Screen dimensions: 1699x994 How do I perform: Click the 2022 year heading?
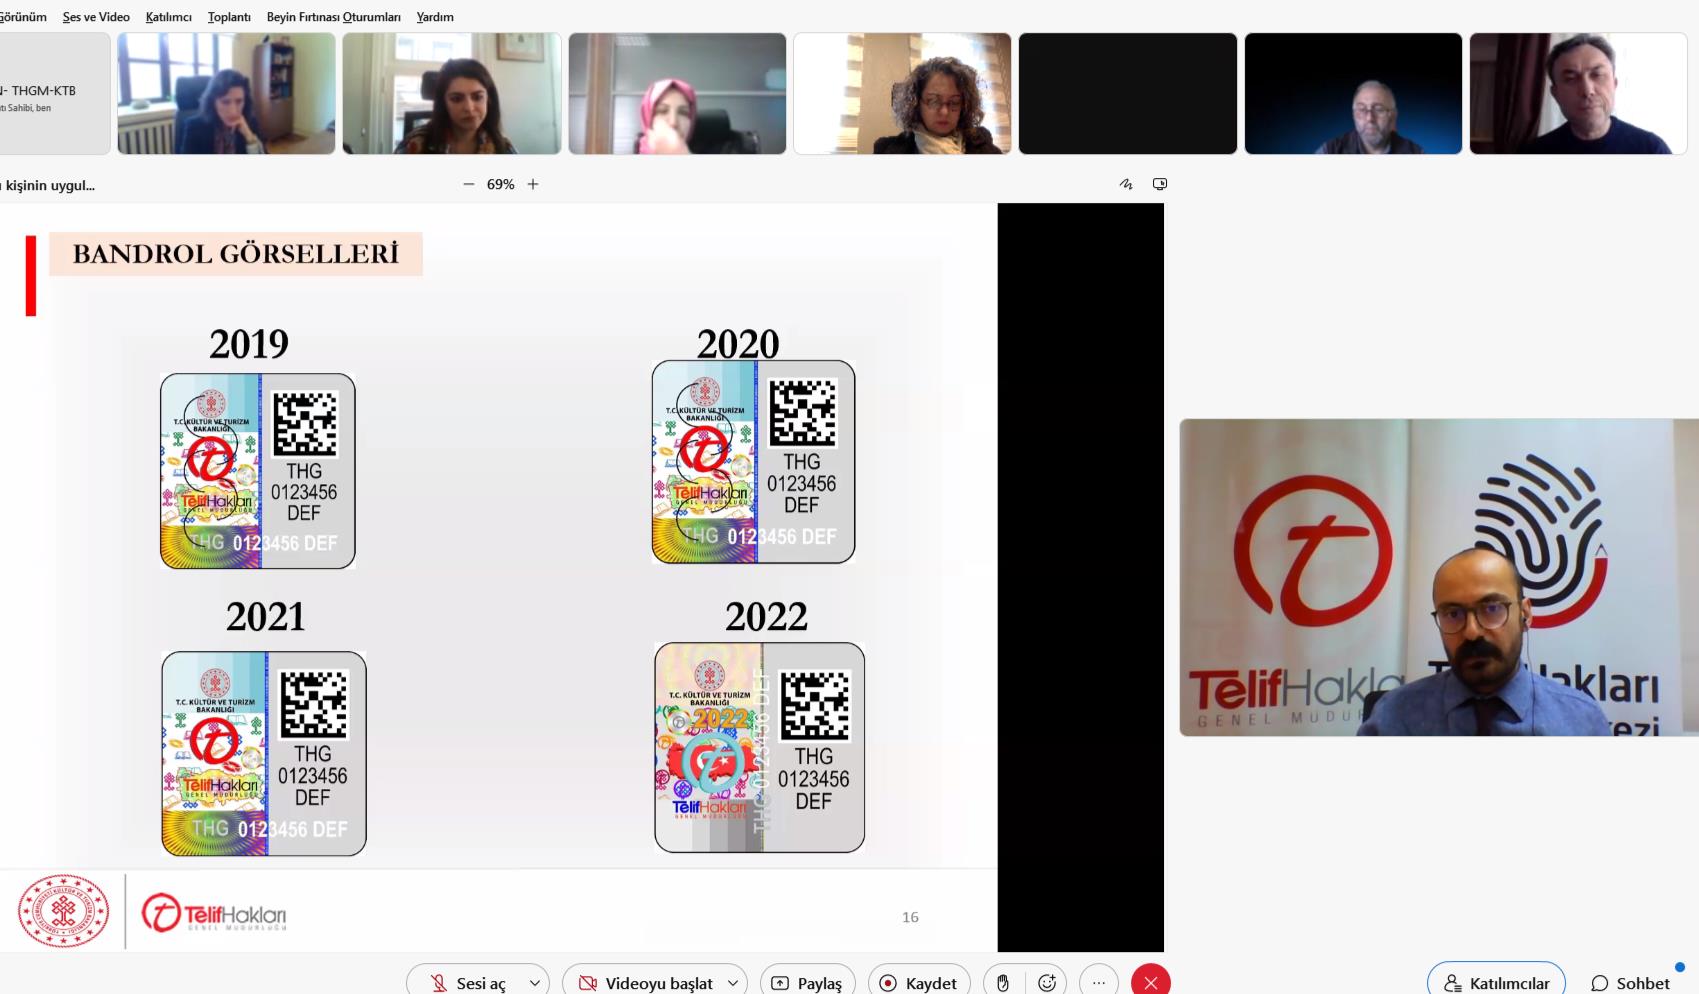pos(766,616)
